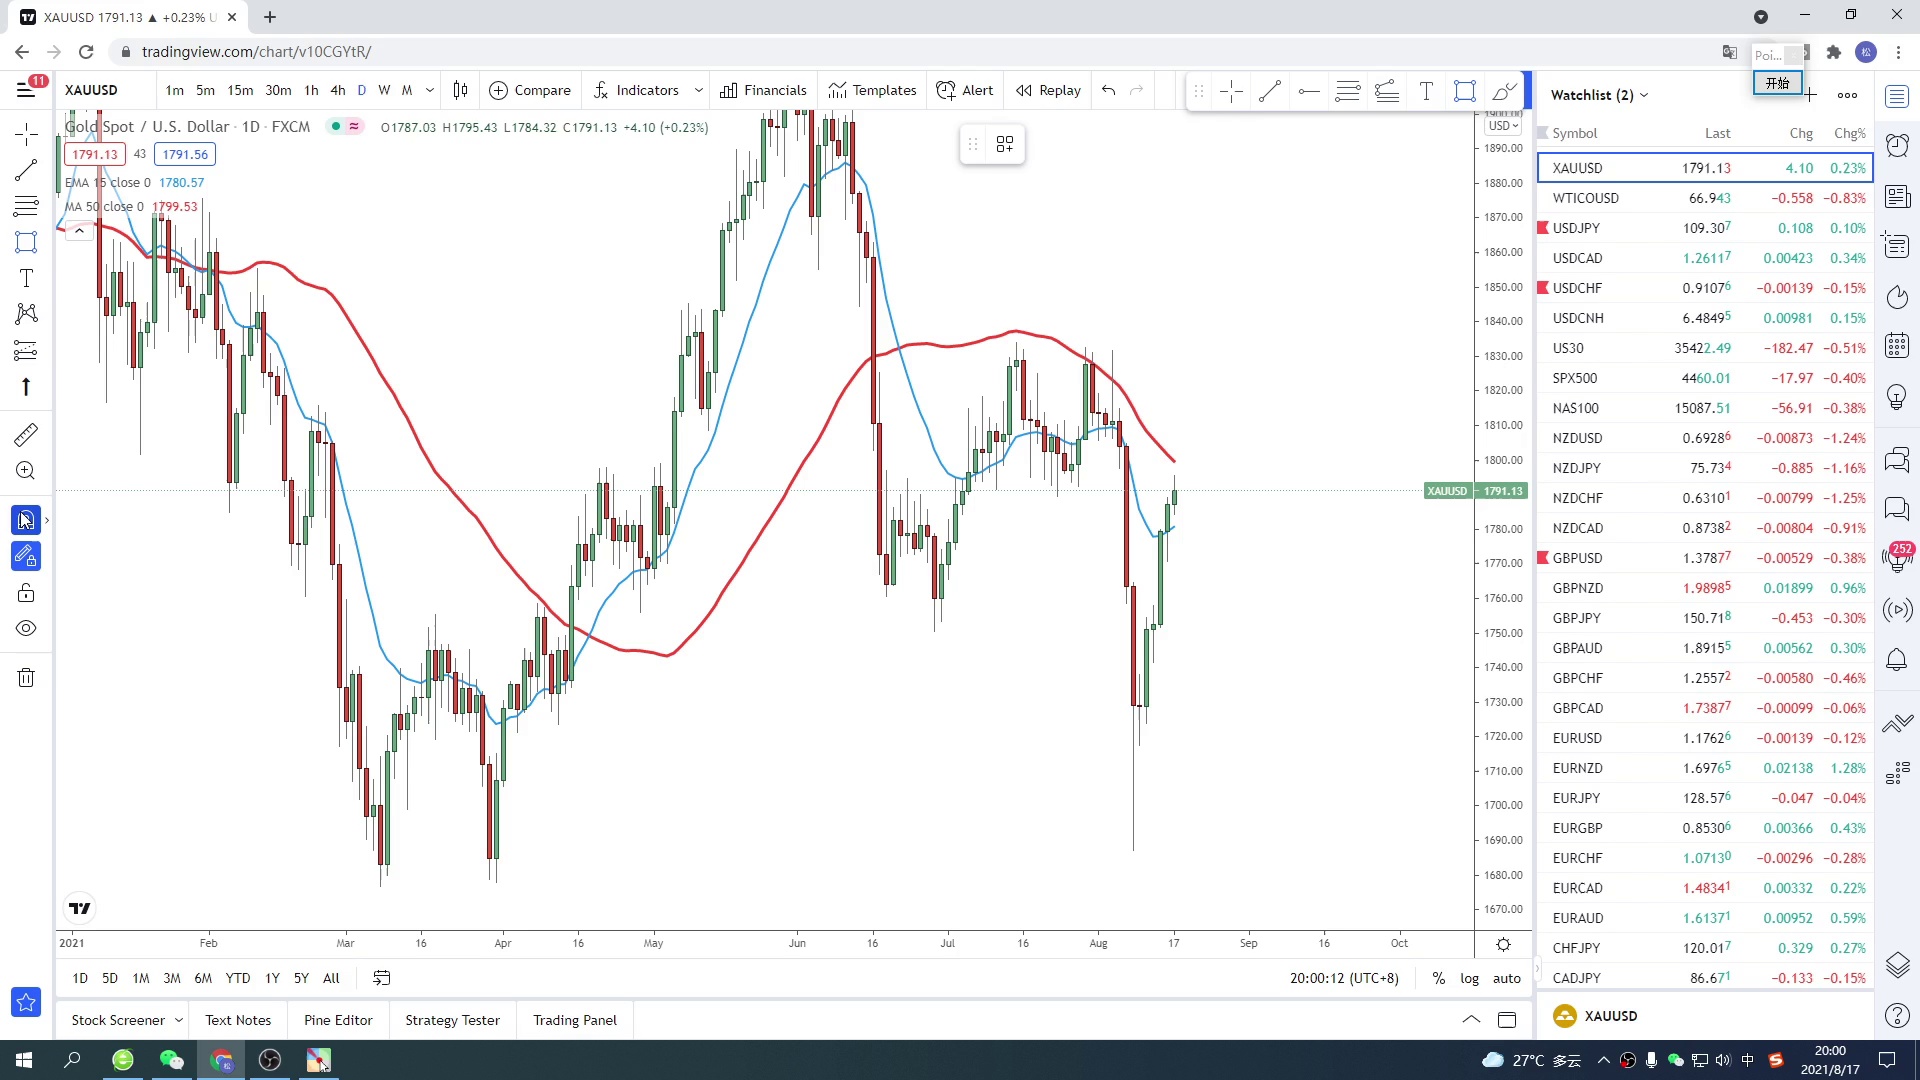Toggle lock all drawing tools
The width and height of the screenshot is (1920, 1080).
click(x=26, y=593)
